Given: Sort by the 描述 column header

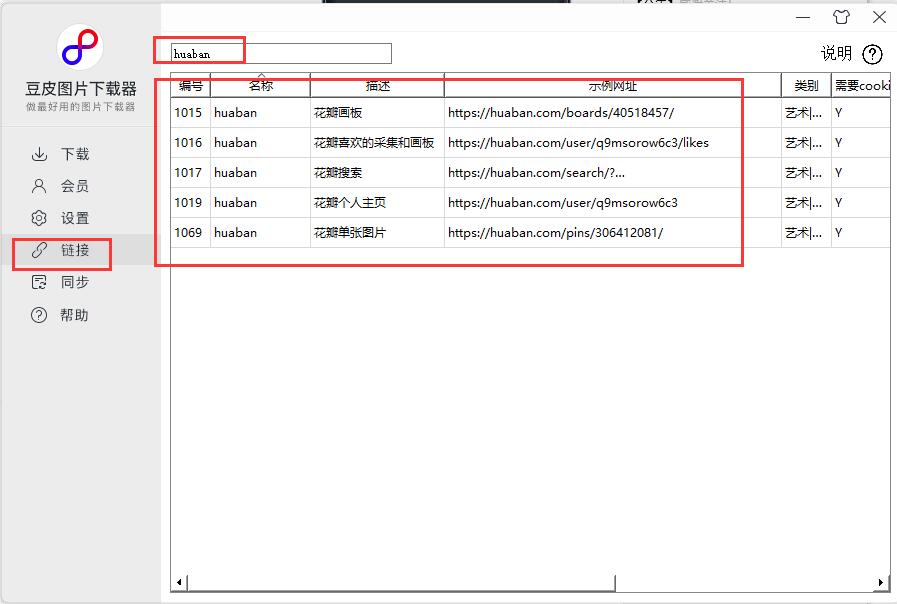Looking at the screenshot, I should (x=378, y=85).
